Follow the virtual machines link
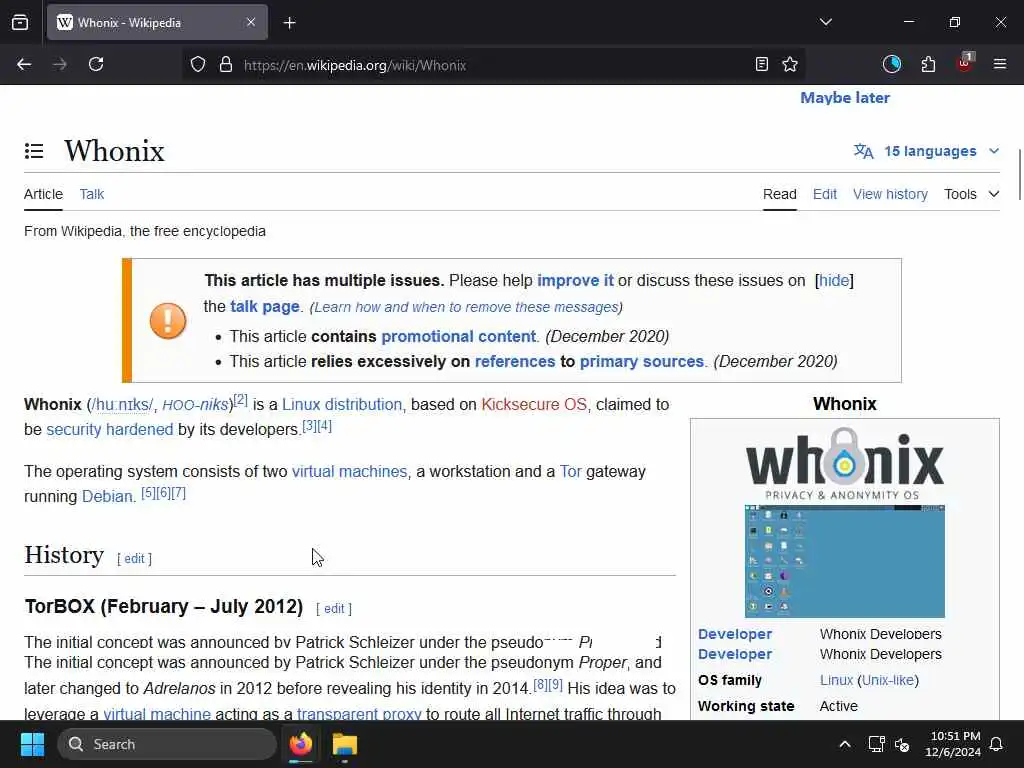The image size is (1024, 768). 349,472
